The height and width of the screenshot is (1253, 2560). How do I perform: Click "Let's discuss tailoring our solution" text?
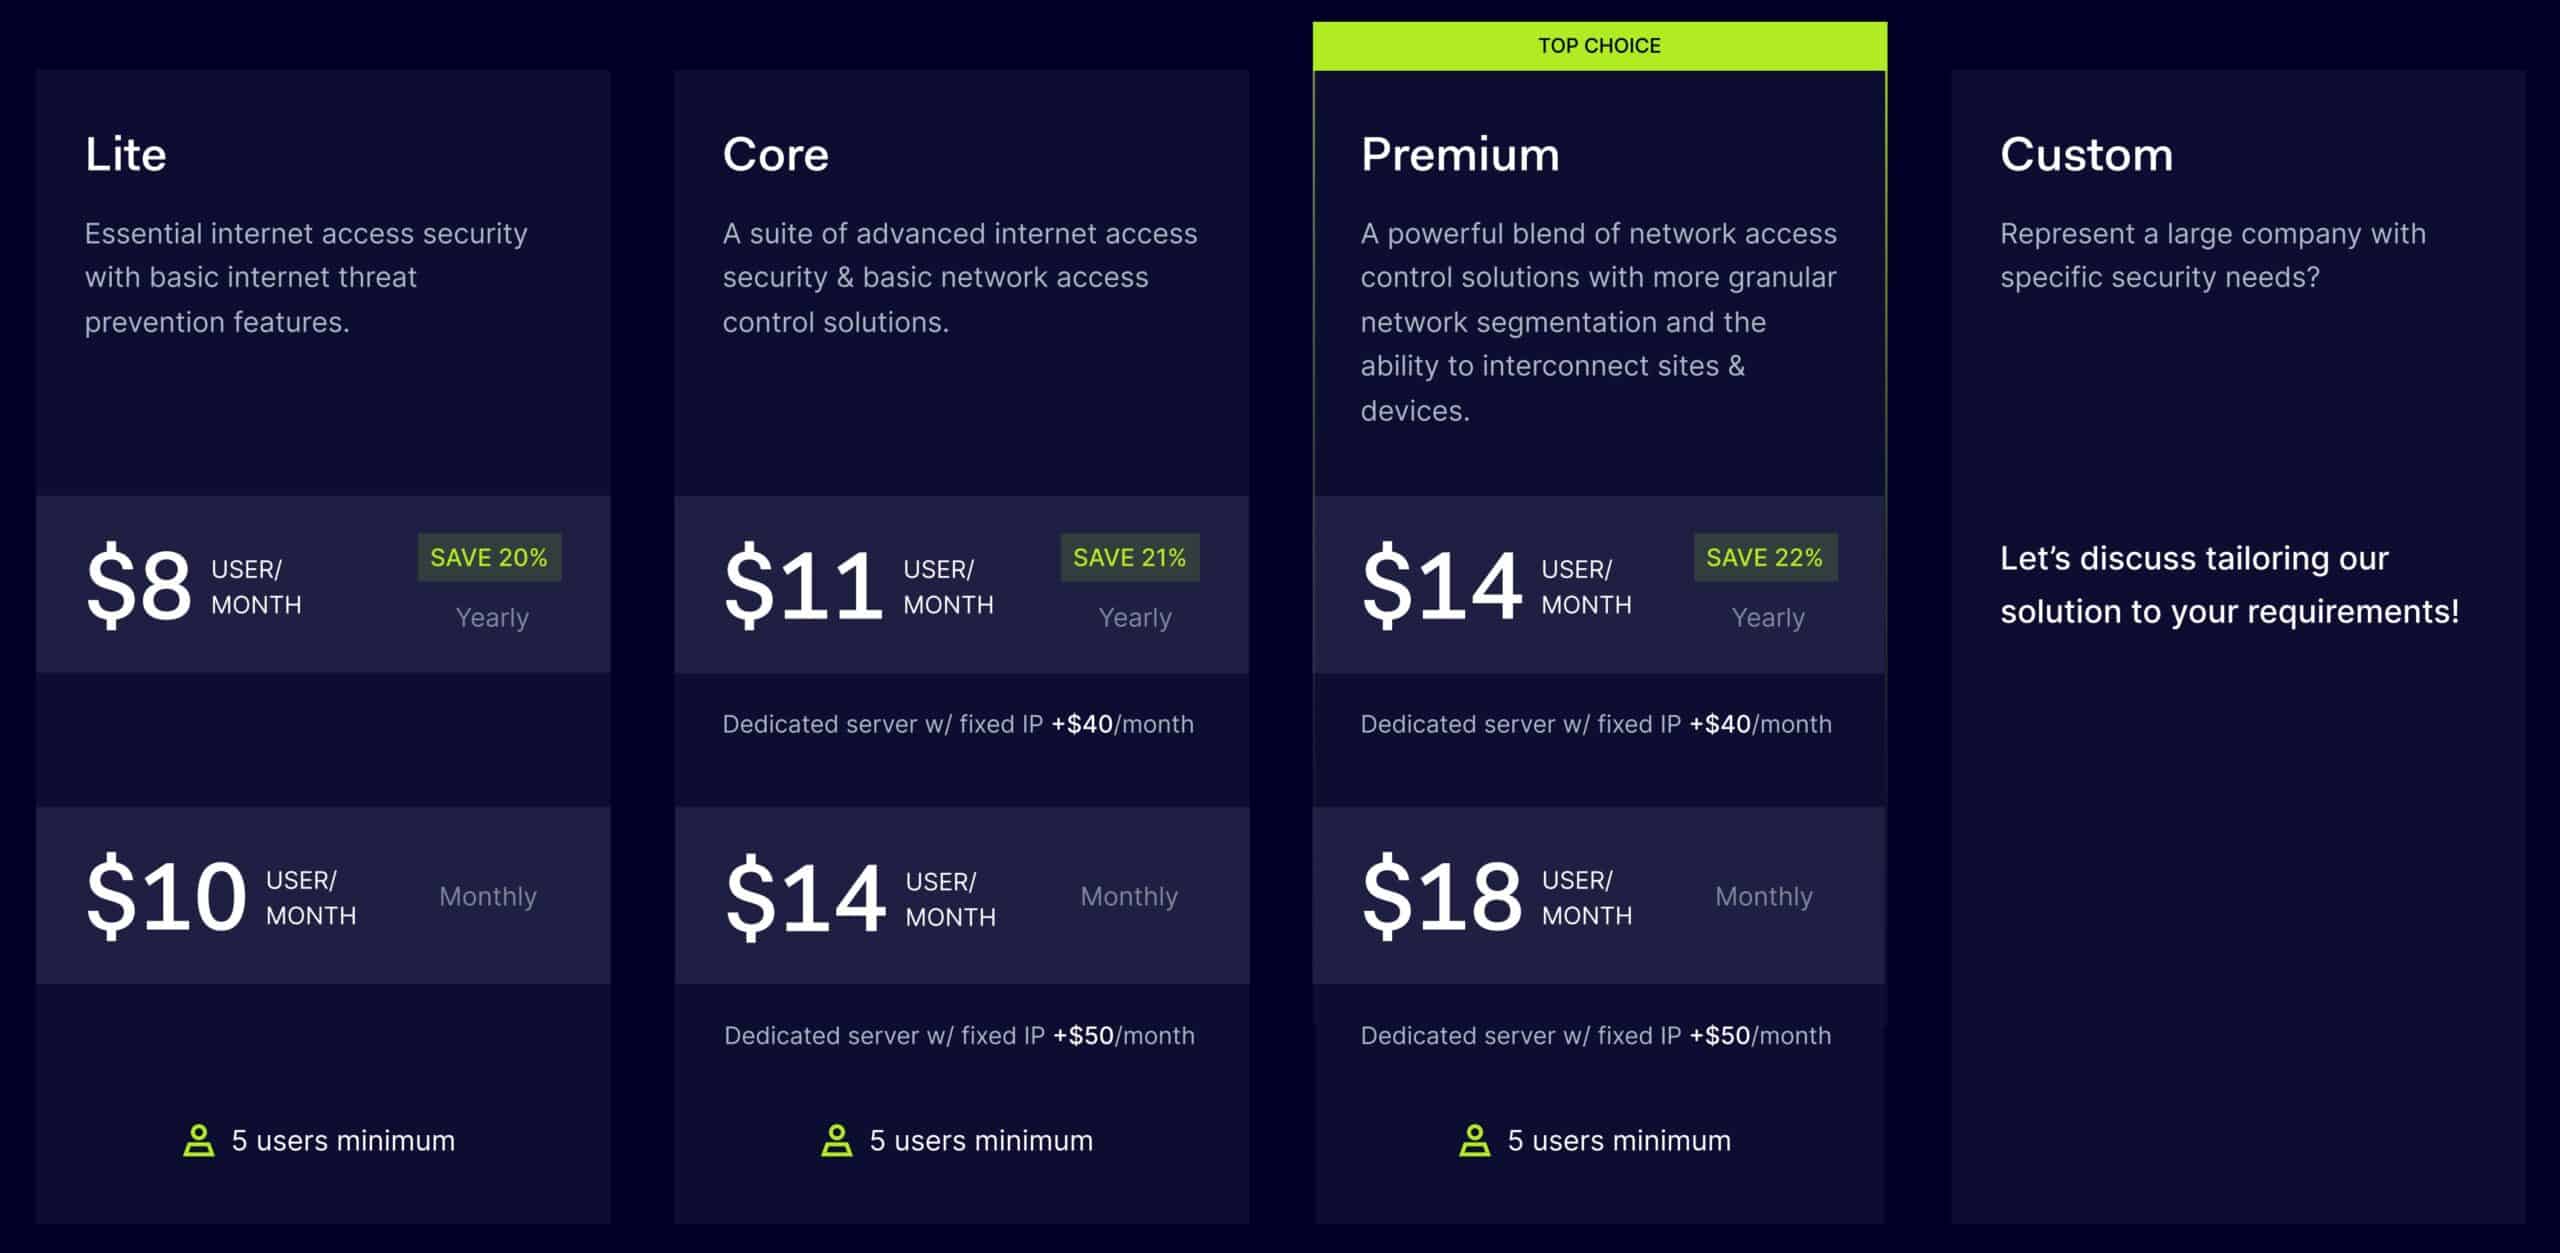(2229, 585)
